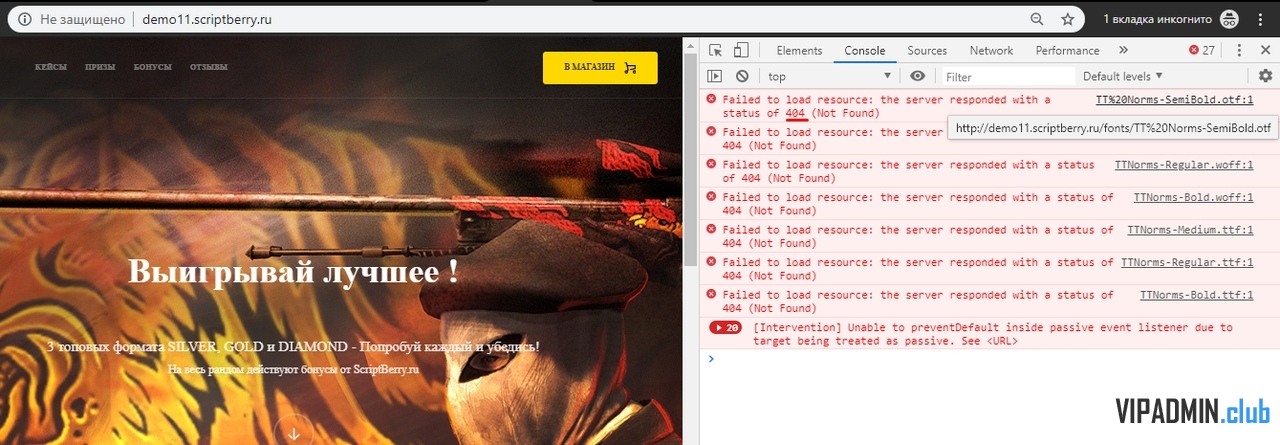The image size is (1280, 445).
Task: Expand more DevTools tabs chevron
Action: [1123, 50]
